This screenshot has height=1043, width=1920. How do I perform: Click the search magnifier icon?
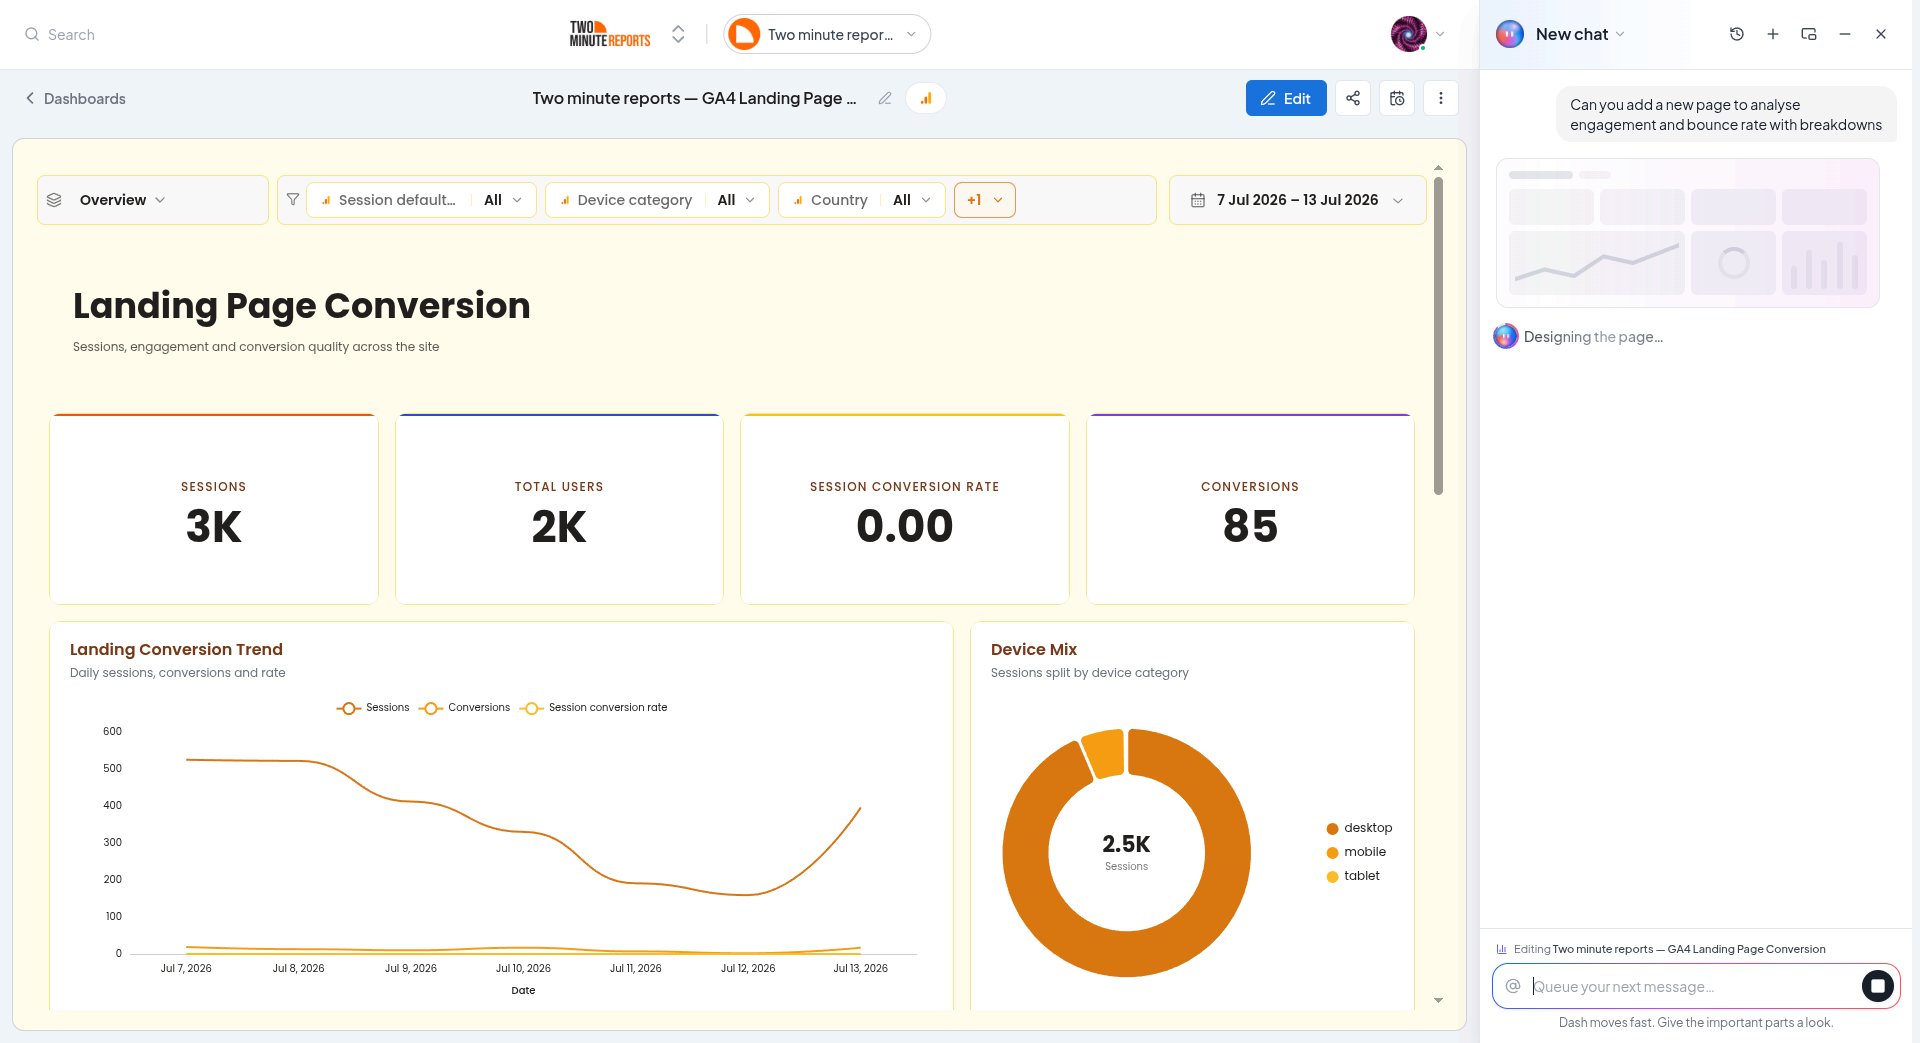(32, 34)
